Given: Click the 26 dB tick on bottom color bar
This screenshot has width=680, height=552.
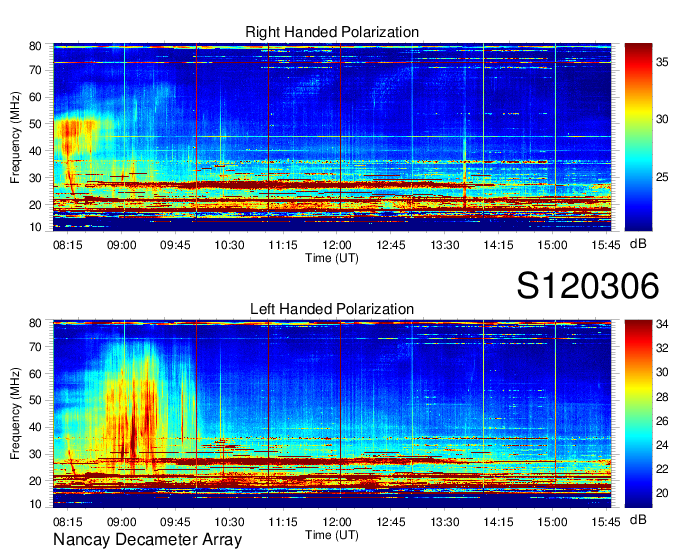Looking at the screenshot, I should pos(662,421).
